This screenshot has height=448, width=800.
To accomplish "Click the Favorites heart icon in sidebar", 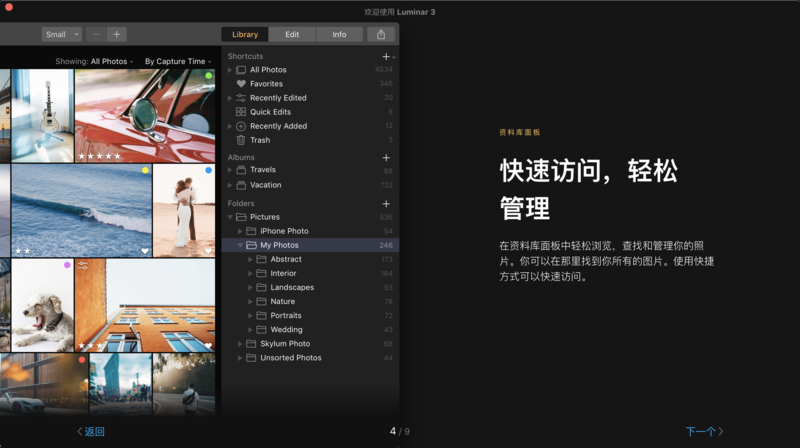I will pos(241,84).
